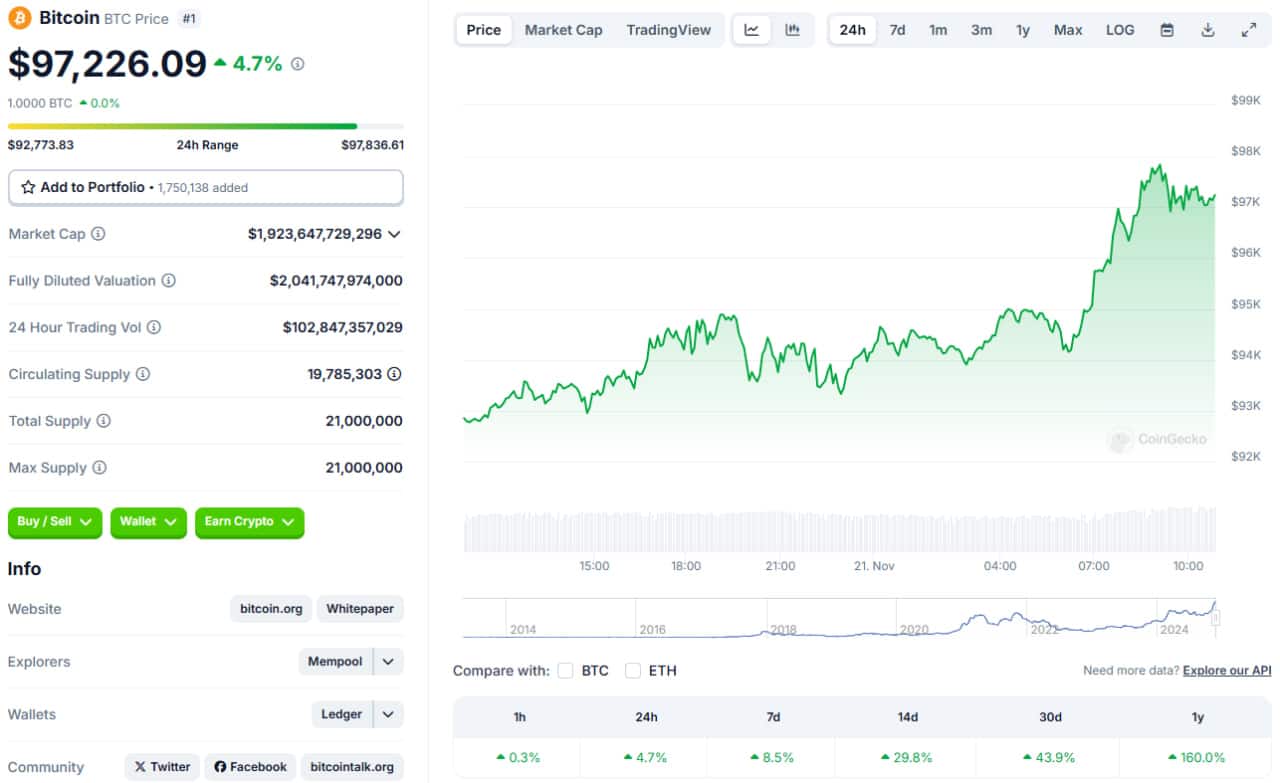Click info icon right of 19,785,303 value
Viewport: 1280px width, 783px height.
(x=395, y=374)
